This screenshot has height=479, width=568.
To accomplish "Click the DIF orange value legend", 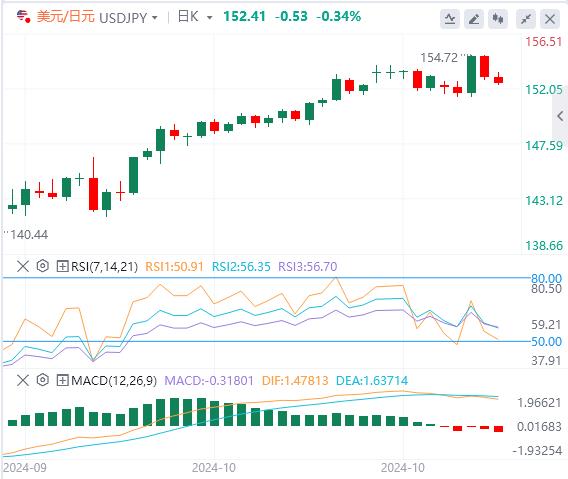I will [x=295, y=380].
